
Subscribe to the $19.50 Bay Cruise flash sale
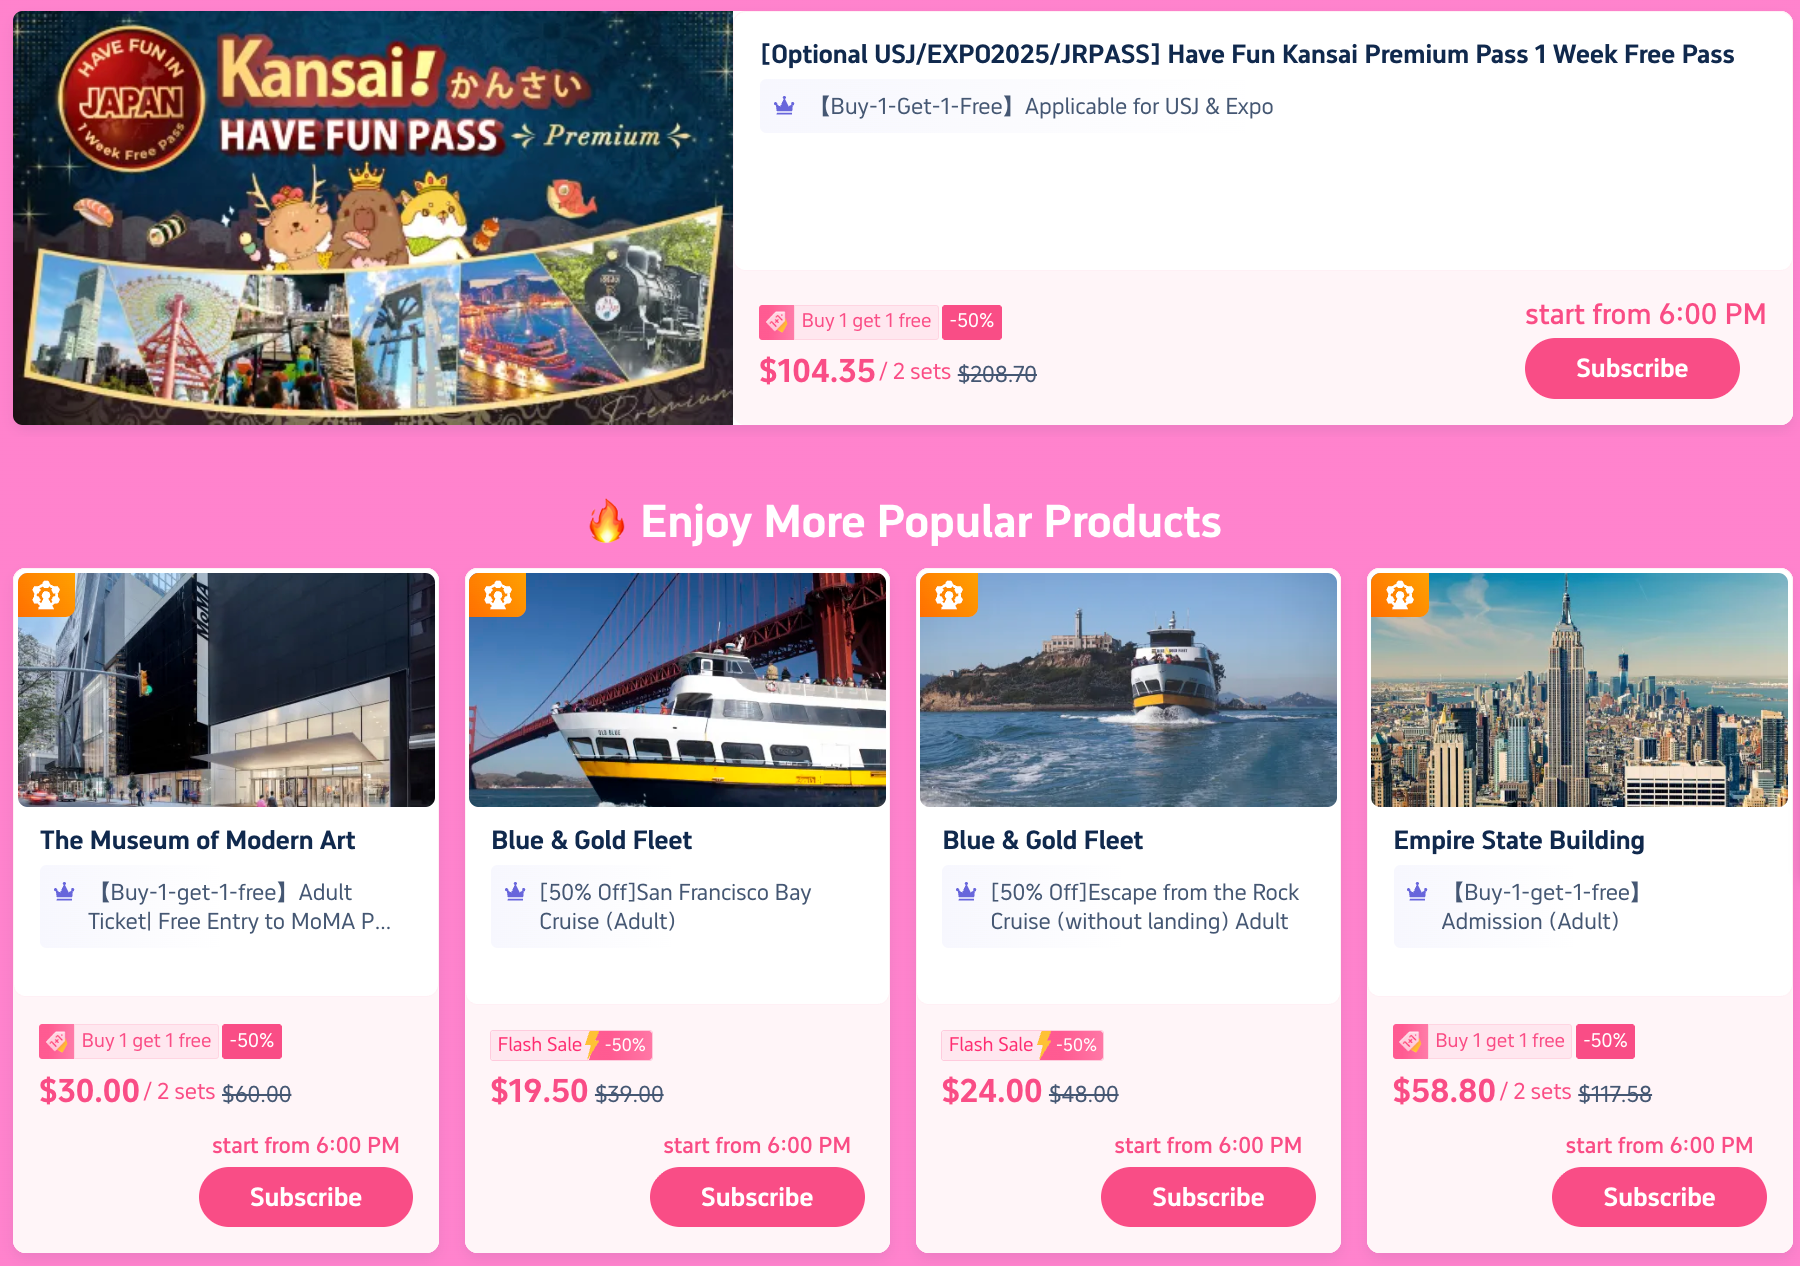tap(757, 1197)
